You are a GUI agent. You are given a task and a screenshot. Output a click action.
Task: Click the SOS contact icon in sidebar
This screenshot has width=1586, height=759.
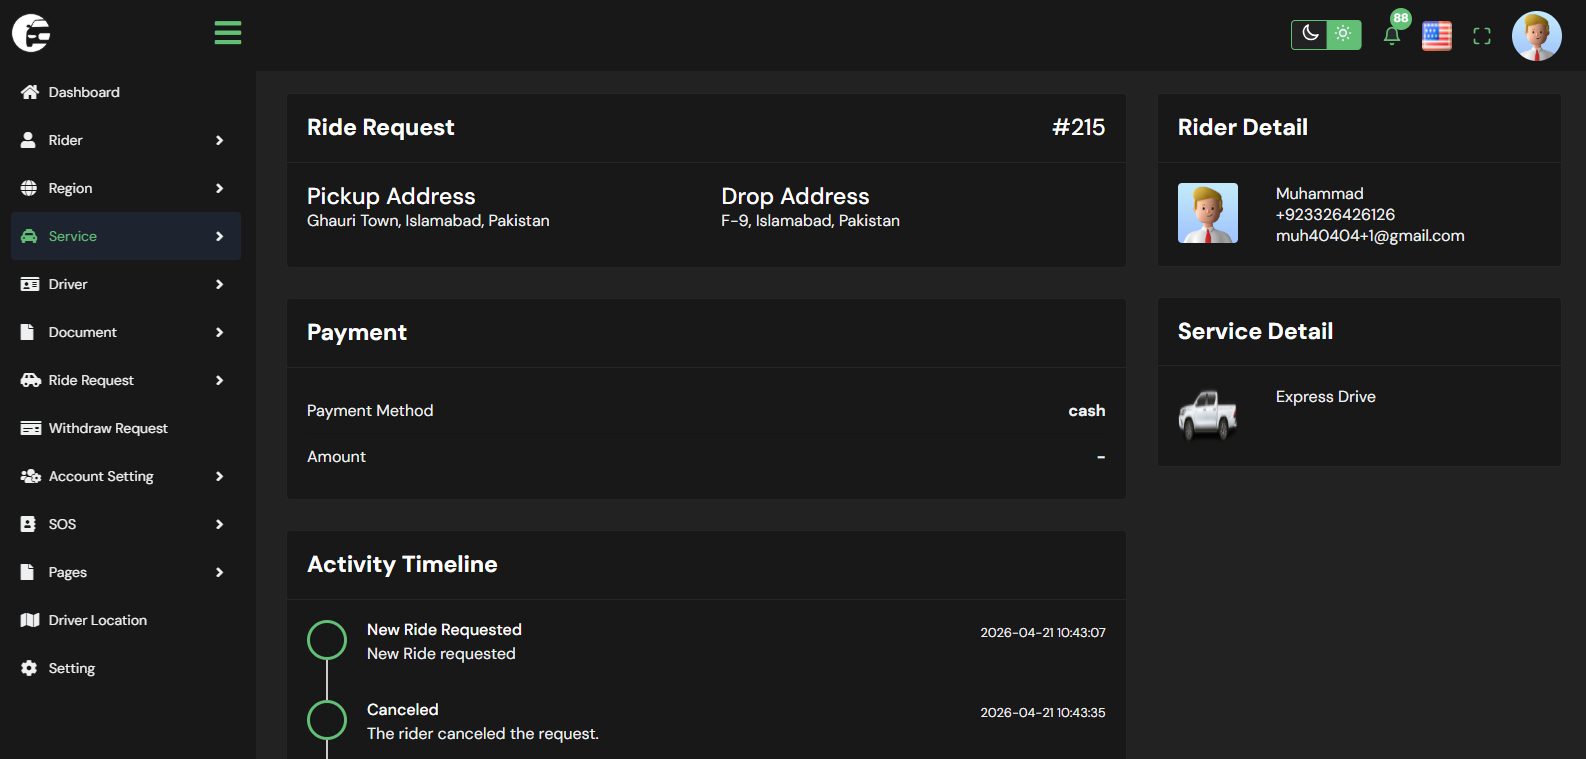point(28,524)
